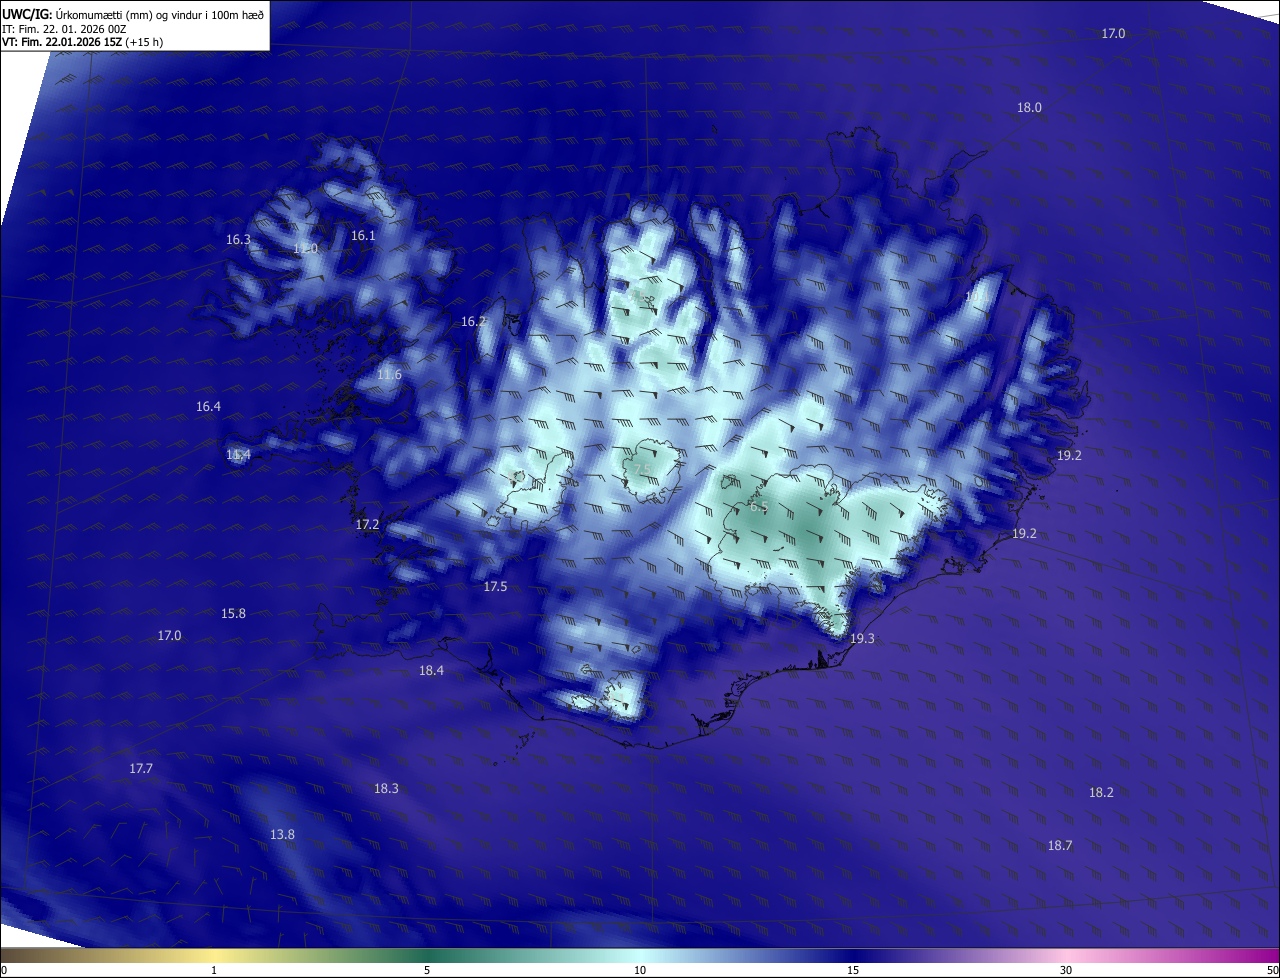Select the 16.3 value label

pos(238,240)
